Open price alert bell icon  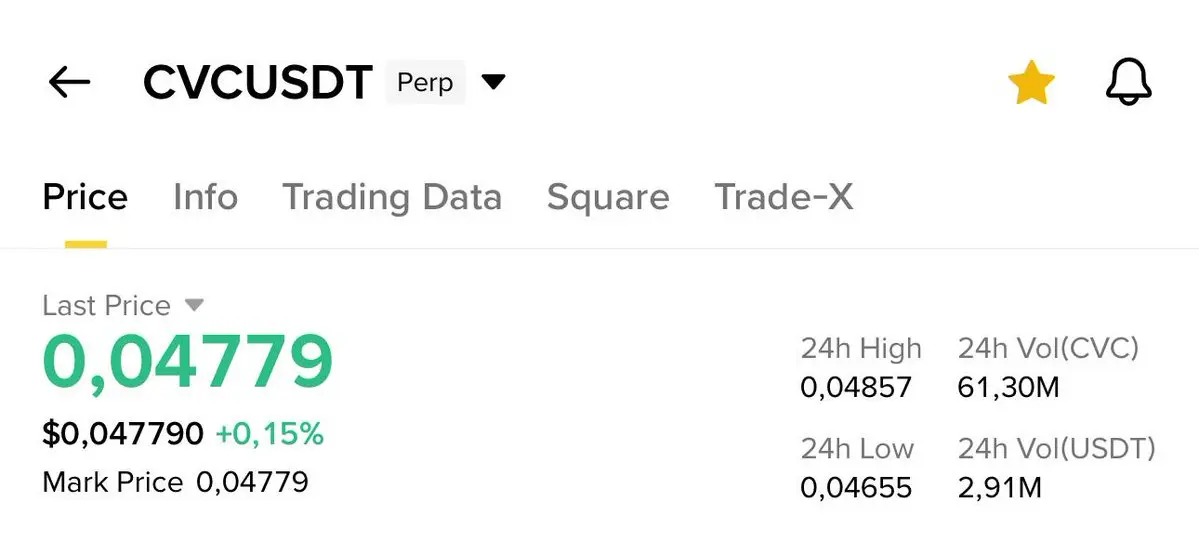point(1129,82)
